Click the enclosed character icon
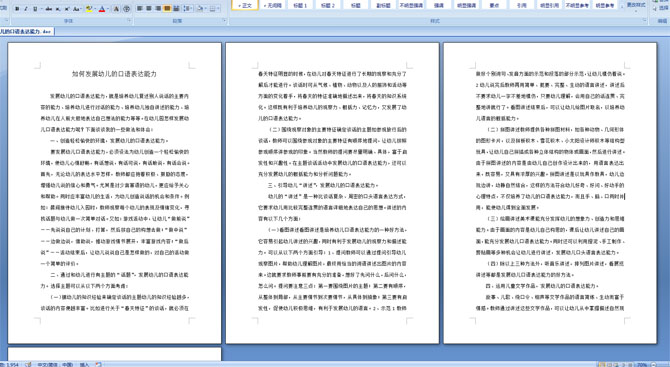Image resolution: width=670 pixels, height=367 pixels. [126, 9]
